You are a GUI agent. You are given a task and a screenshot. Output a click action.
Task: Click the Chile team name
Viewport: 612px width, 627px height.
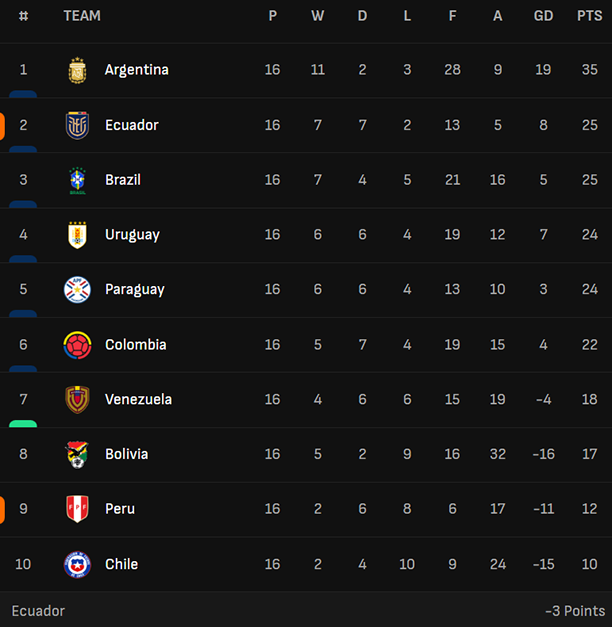(122, 564)
